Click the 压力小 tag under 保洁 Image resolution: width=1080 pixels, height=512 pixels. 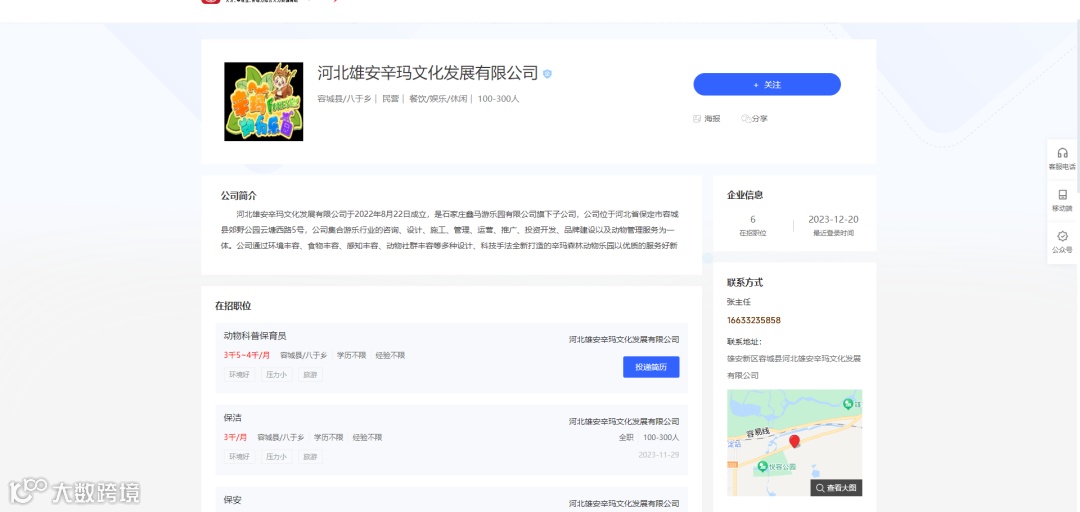coord(276,457)
